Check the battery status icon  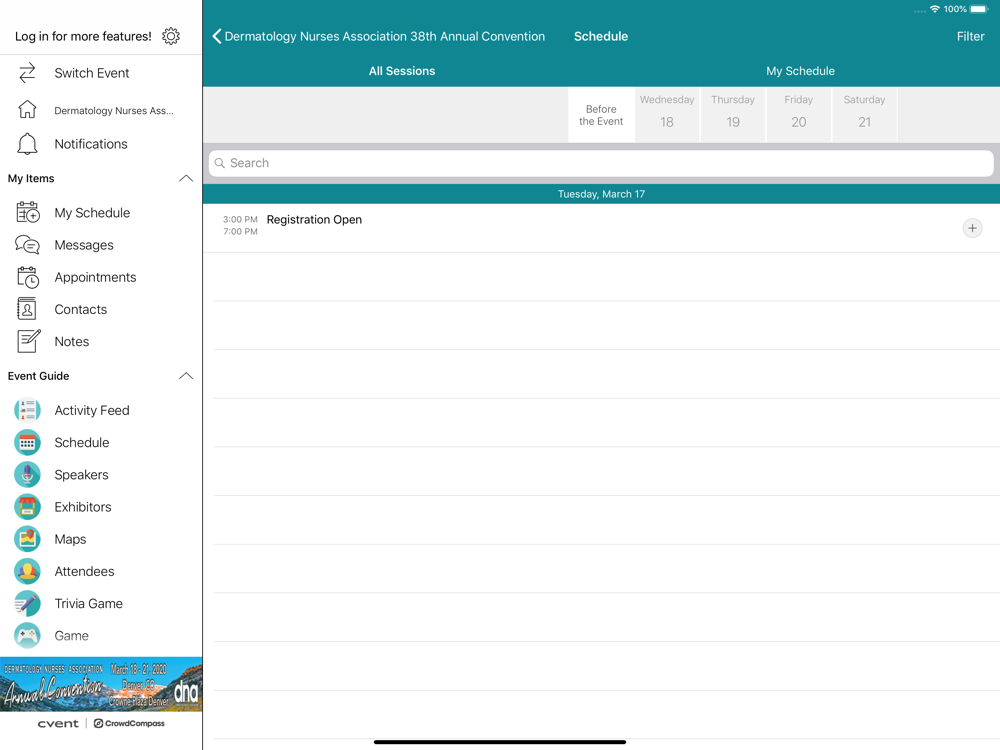coord(979,9)
